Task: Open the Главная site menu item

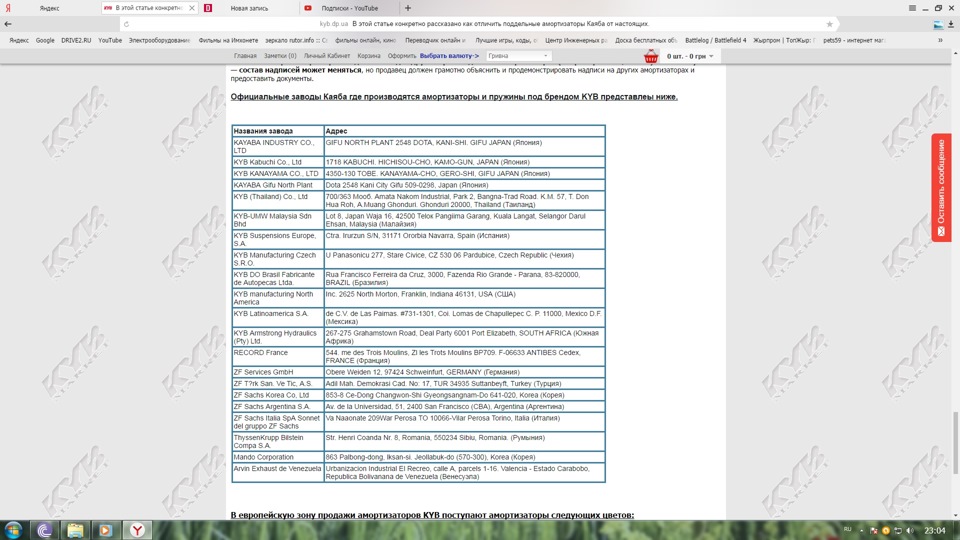Action: click(245, 56)
